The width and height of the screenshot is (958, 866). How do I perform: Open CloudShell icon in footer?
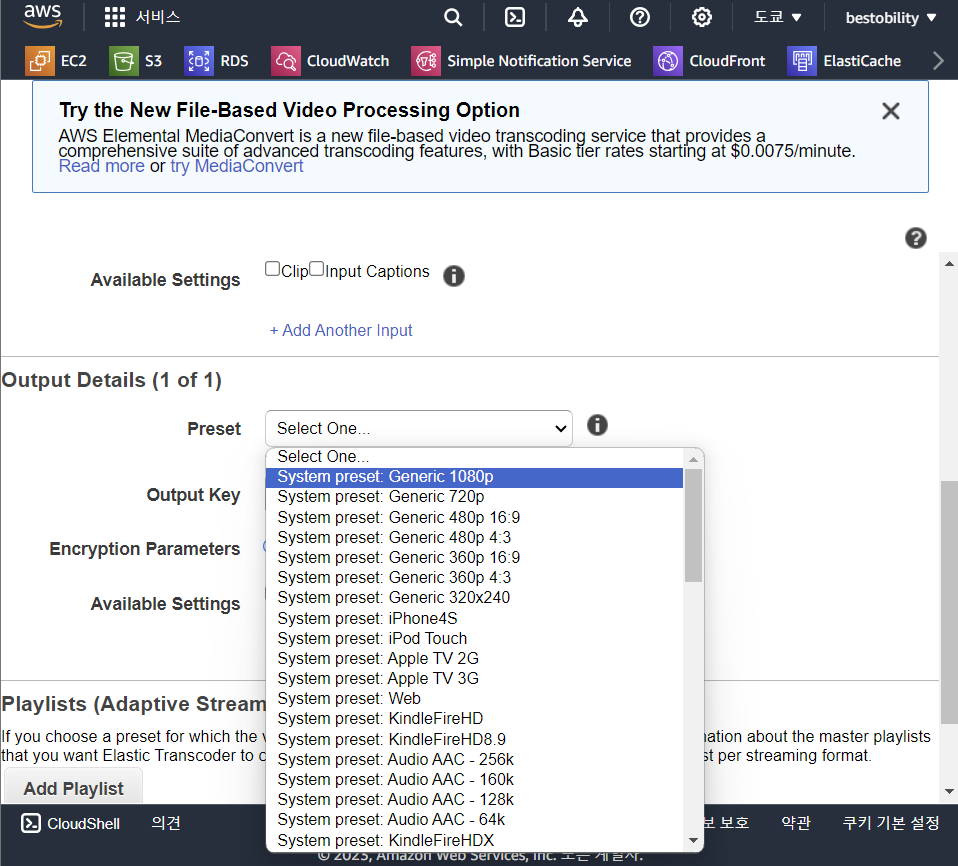(31, 823)
